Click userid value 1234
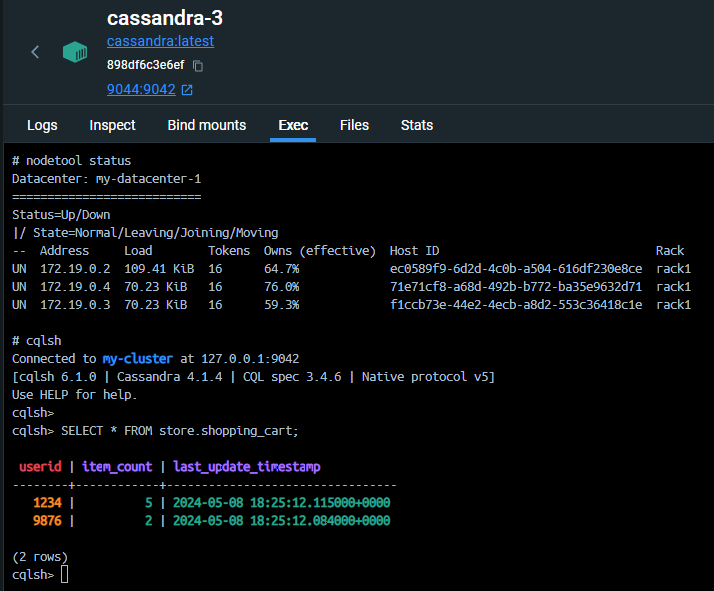 pyautogui.click(x=47, y=503)
